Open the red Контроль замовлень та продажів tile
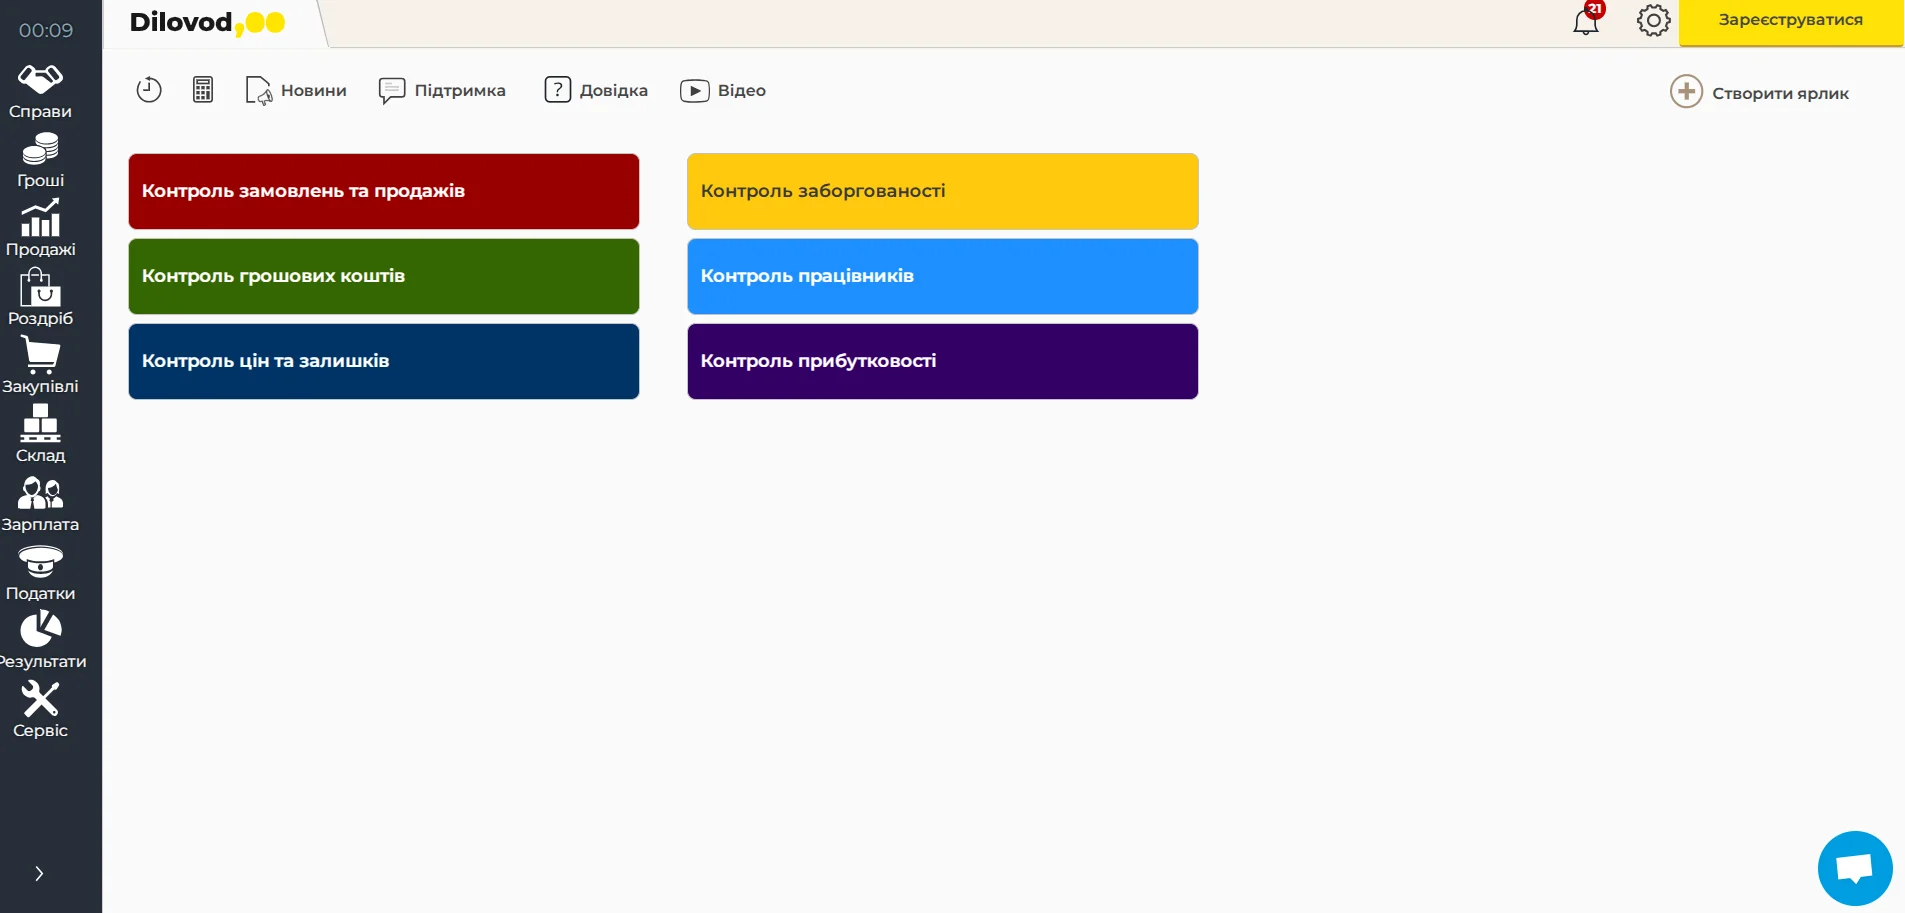The height and width of the screenshot is (913, 1905). point(383,191)
